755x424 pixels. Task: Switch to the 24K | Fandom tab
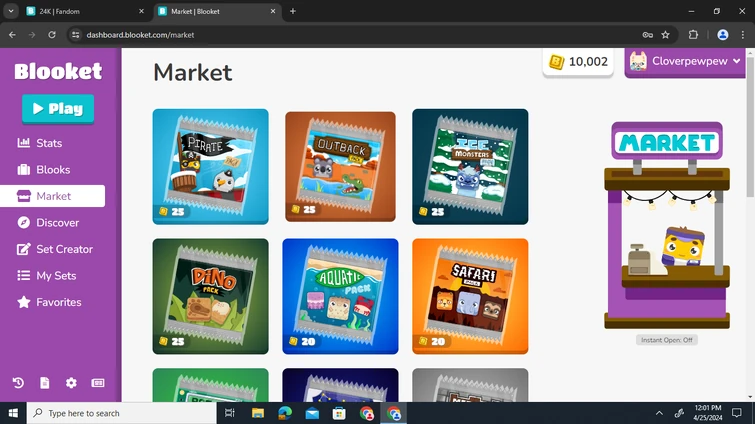point(84,11)
